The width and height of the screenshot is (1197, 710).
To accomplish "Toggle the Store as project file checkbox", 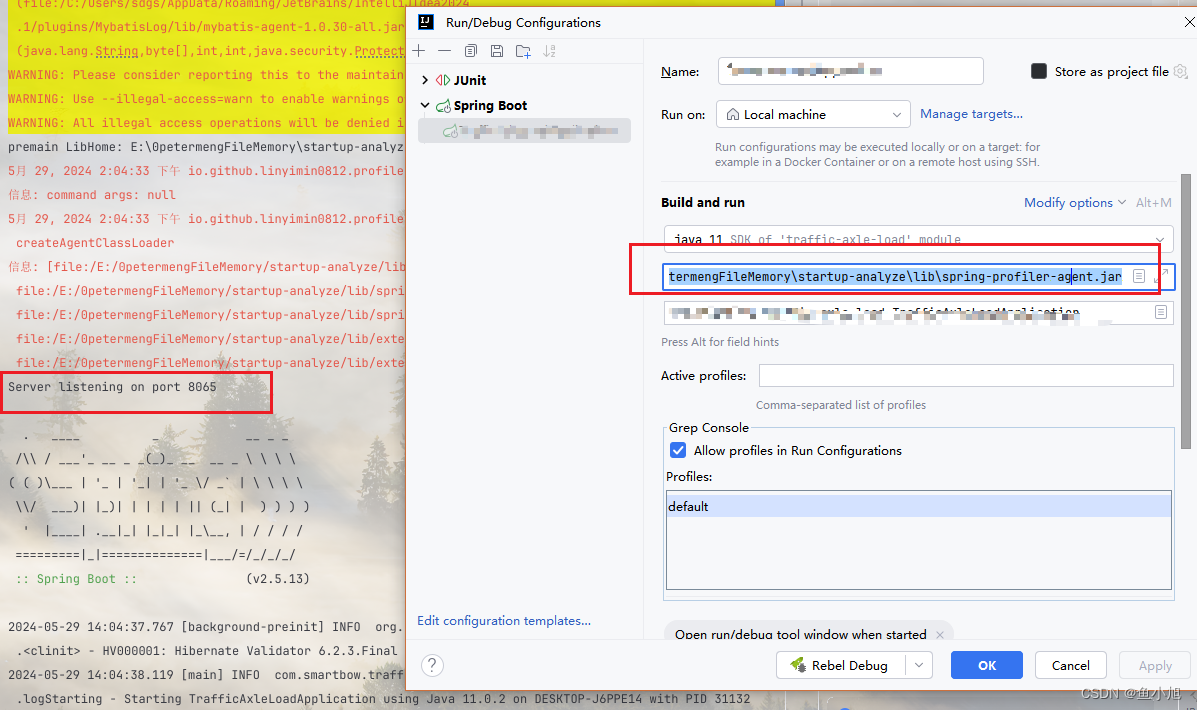I will (1039, 71).
